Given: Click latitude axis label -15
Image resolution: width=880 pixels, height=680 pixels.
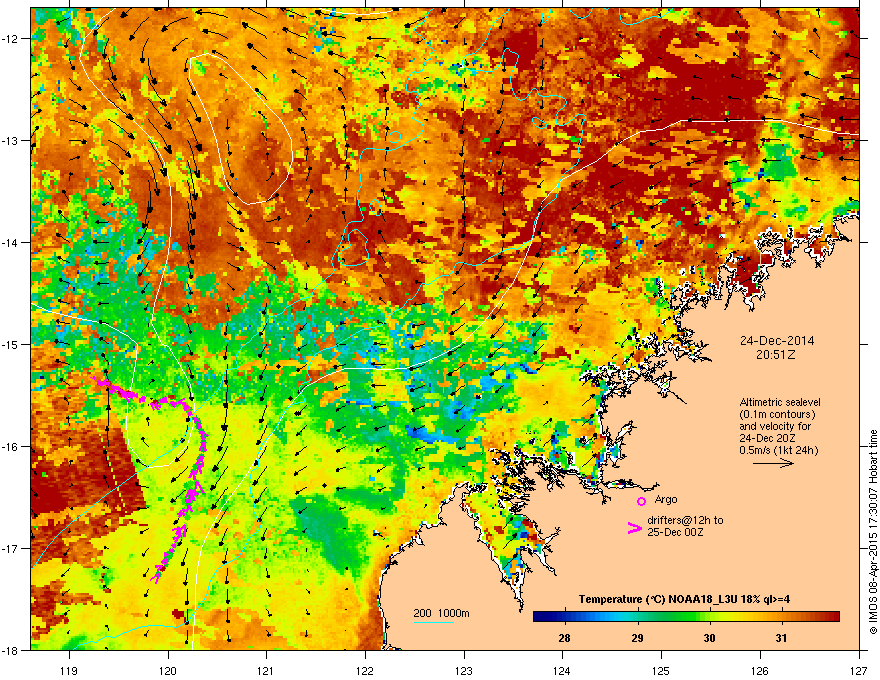Looking at the screenshot, I should point(11,344).
